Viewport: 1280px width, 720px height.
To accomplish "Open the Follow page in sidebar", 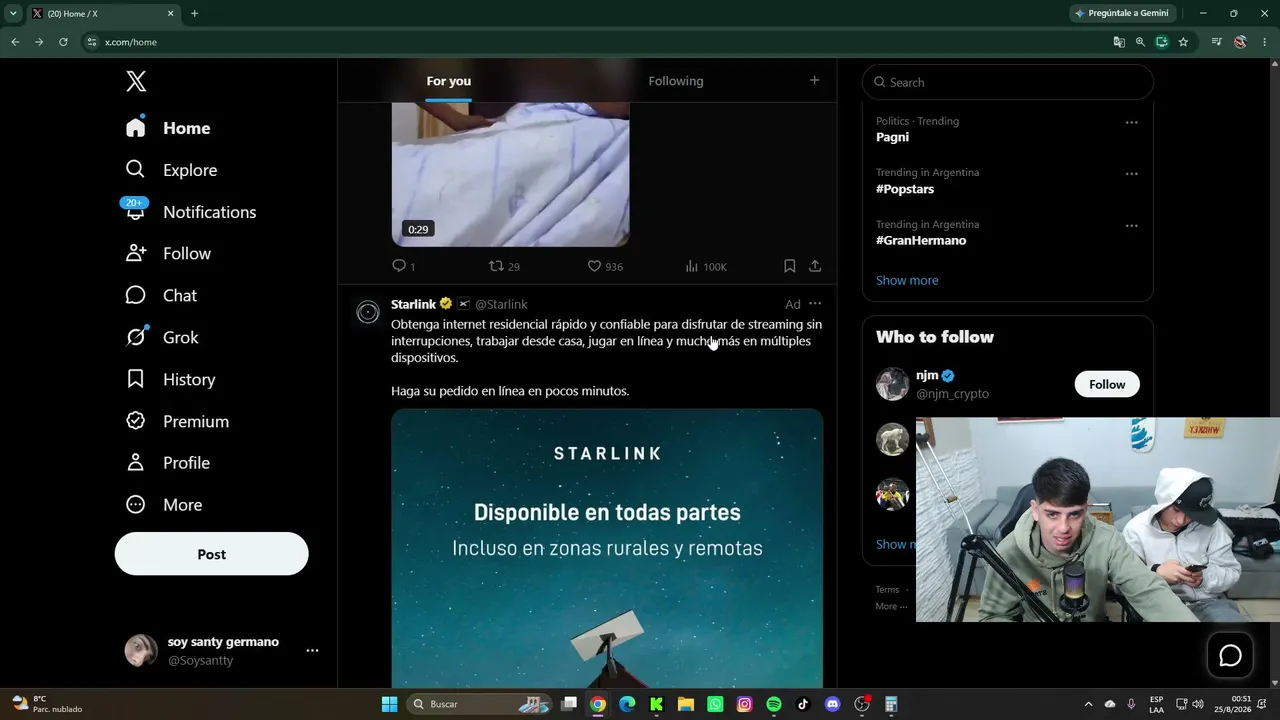I will point(168,254).
